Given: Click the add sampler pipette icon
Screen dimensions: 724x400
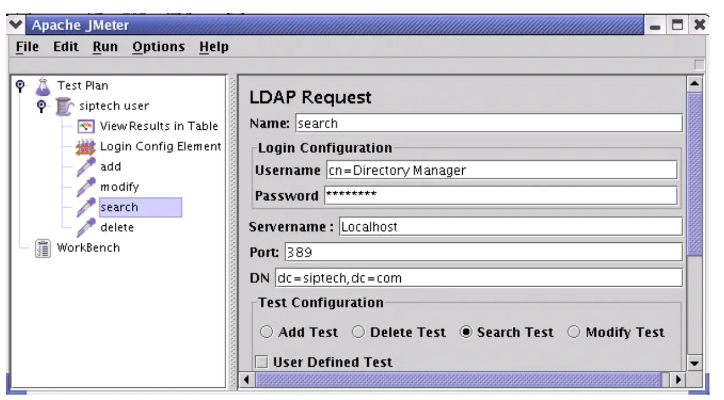Looking at the screenshot, I should [x=86, y=167].
